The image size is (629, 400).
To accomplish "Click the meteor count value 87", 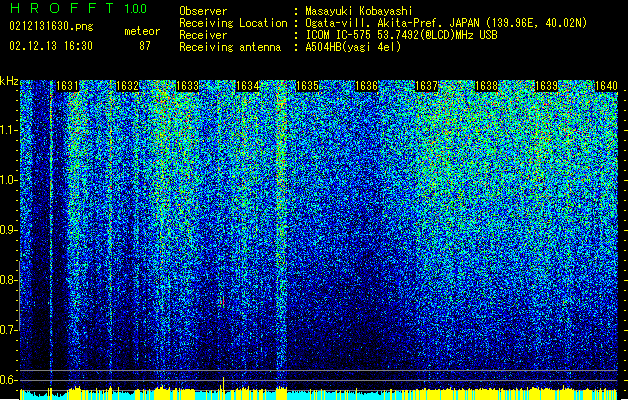I will tap(145, 46).
